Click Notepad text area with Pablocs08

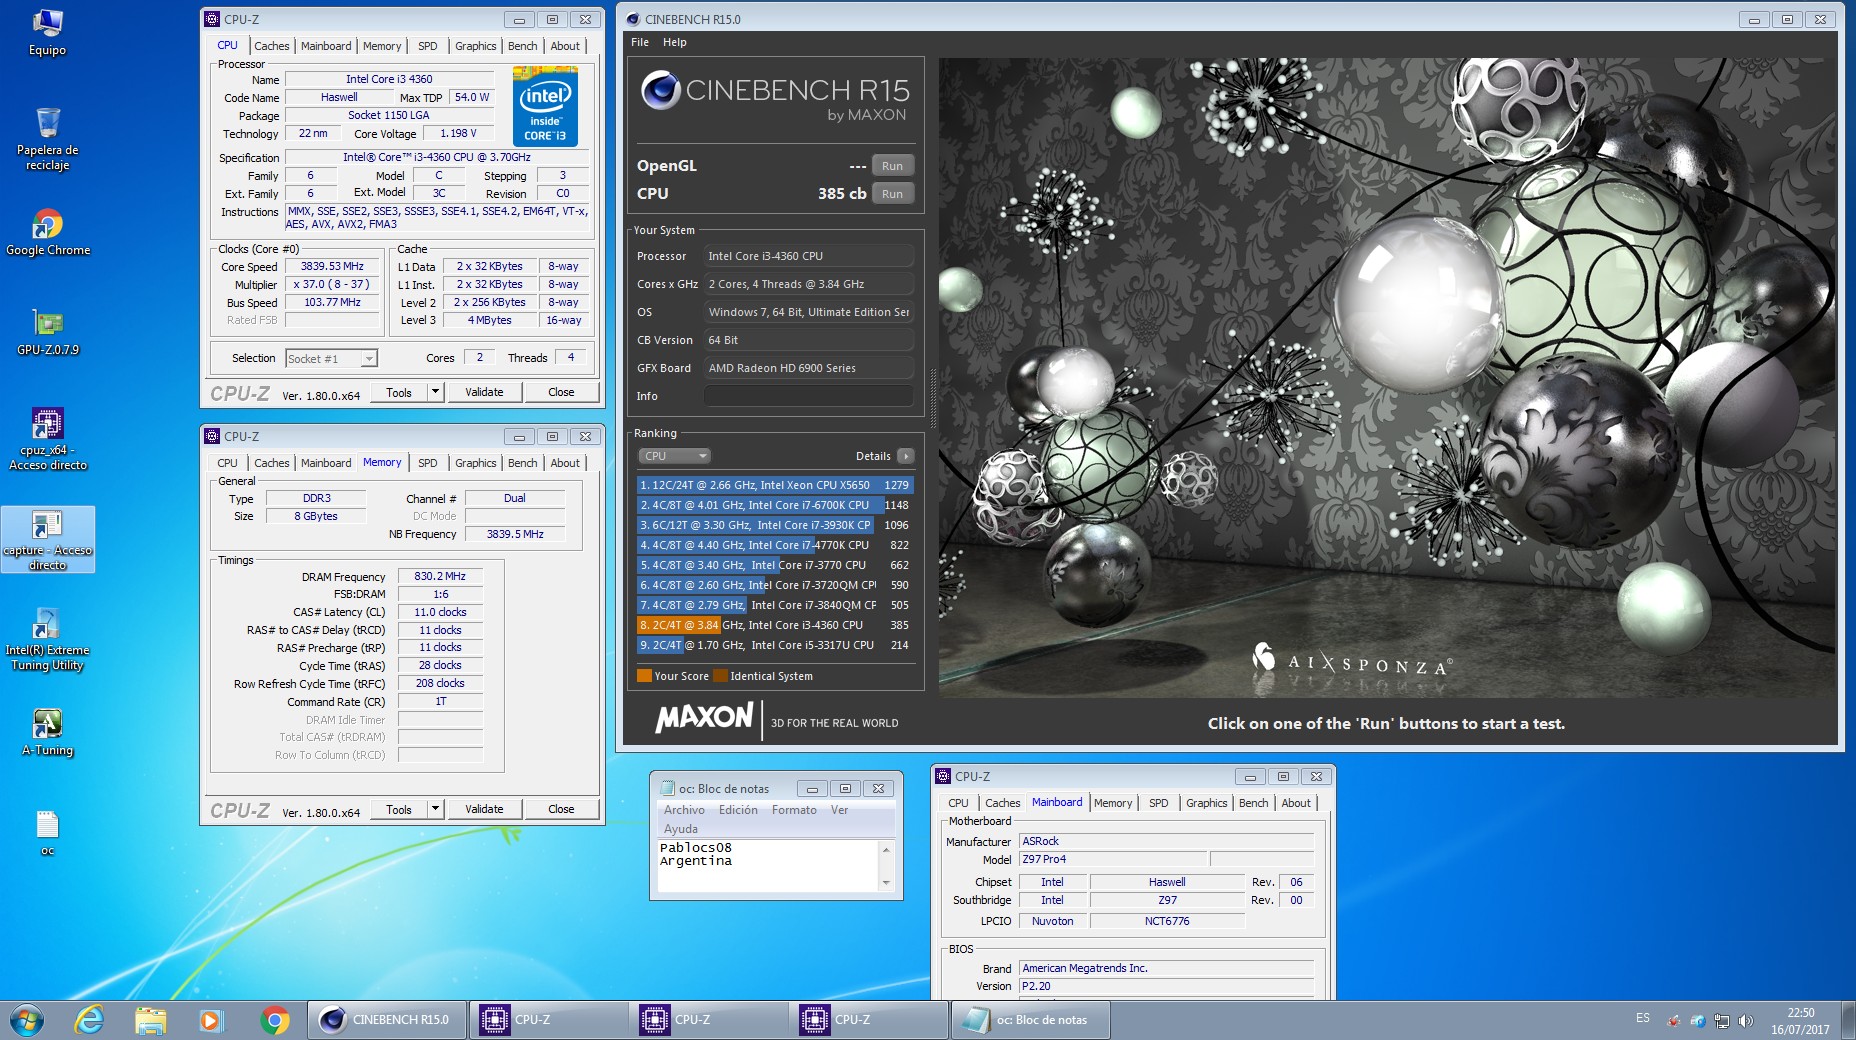[768, 866]
